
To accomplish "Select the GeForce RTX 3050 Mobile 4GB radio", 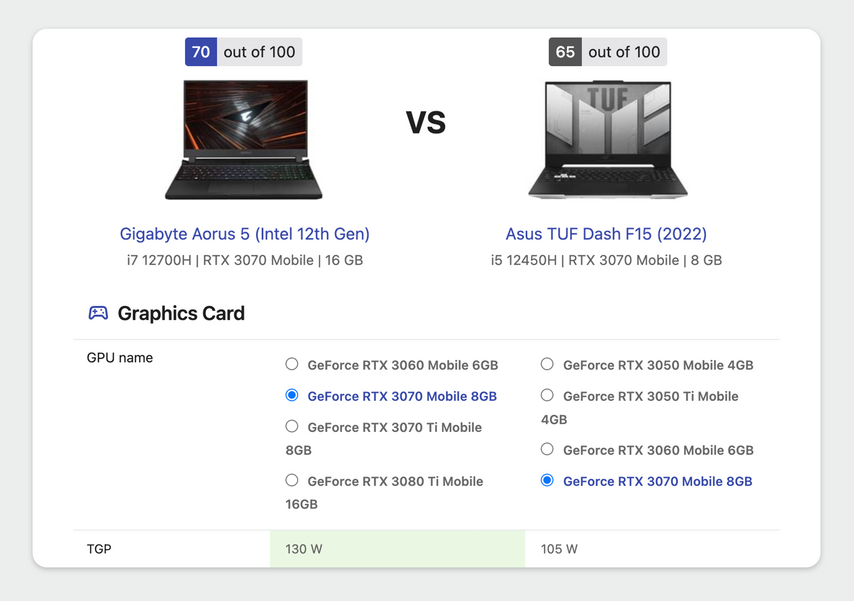I will (547, 364).
